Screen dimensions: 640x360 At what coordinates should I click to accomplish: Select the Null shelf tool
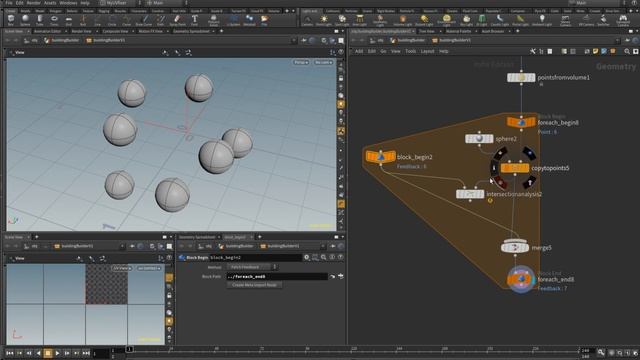[x=83, y=20]
